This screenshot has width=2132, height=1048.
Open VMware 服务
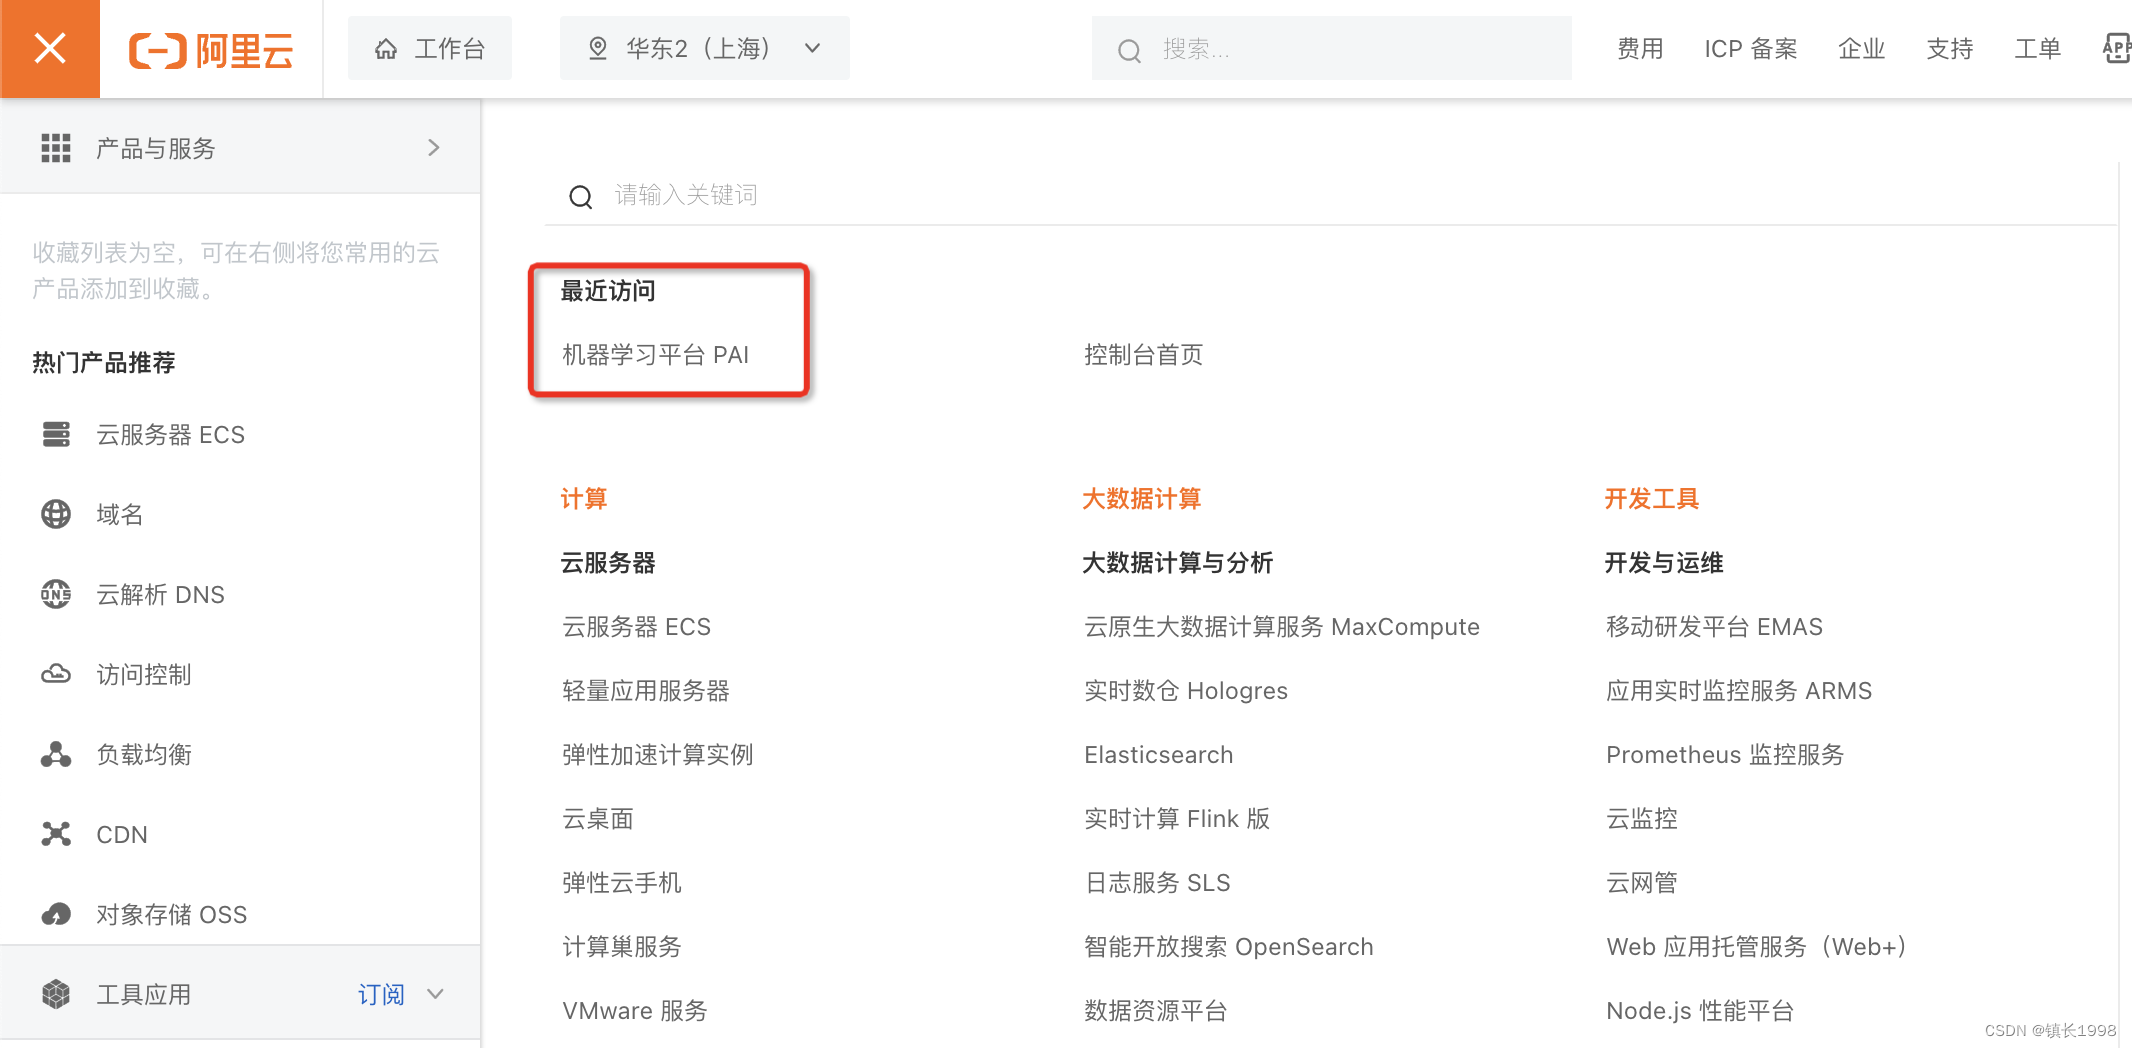(635, 1011)
